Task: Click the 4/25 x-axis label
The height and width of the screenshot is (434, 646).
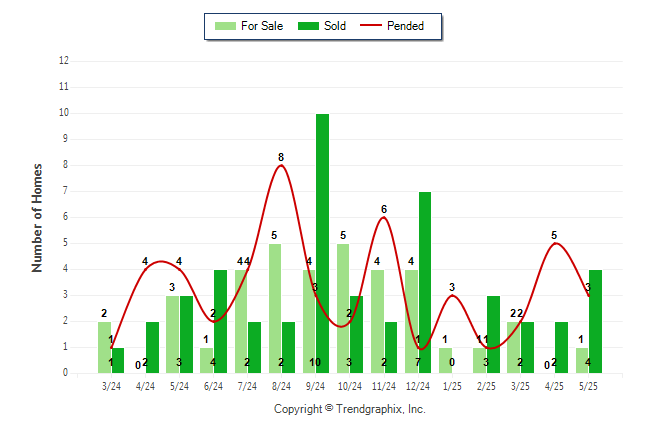Action: [554, 386]
